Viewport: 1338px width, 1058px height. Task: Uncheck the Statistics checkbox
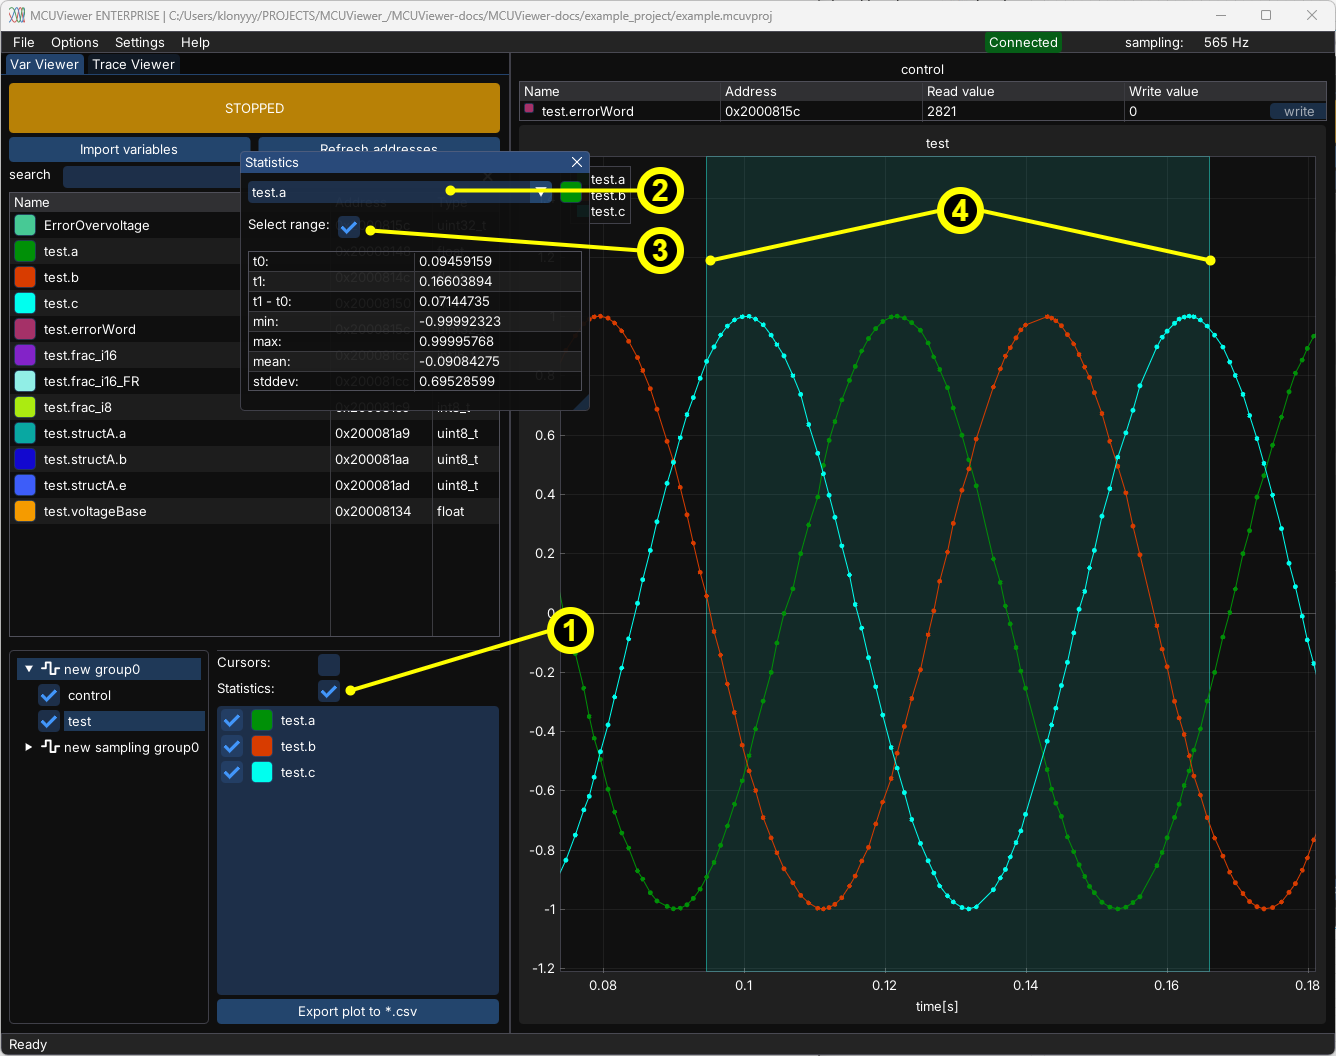click(329, 690)
